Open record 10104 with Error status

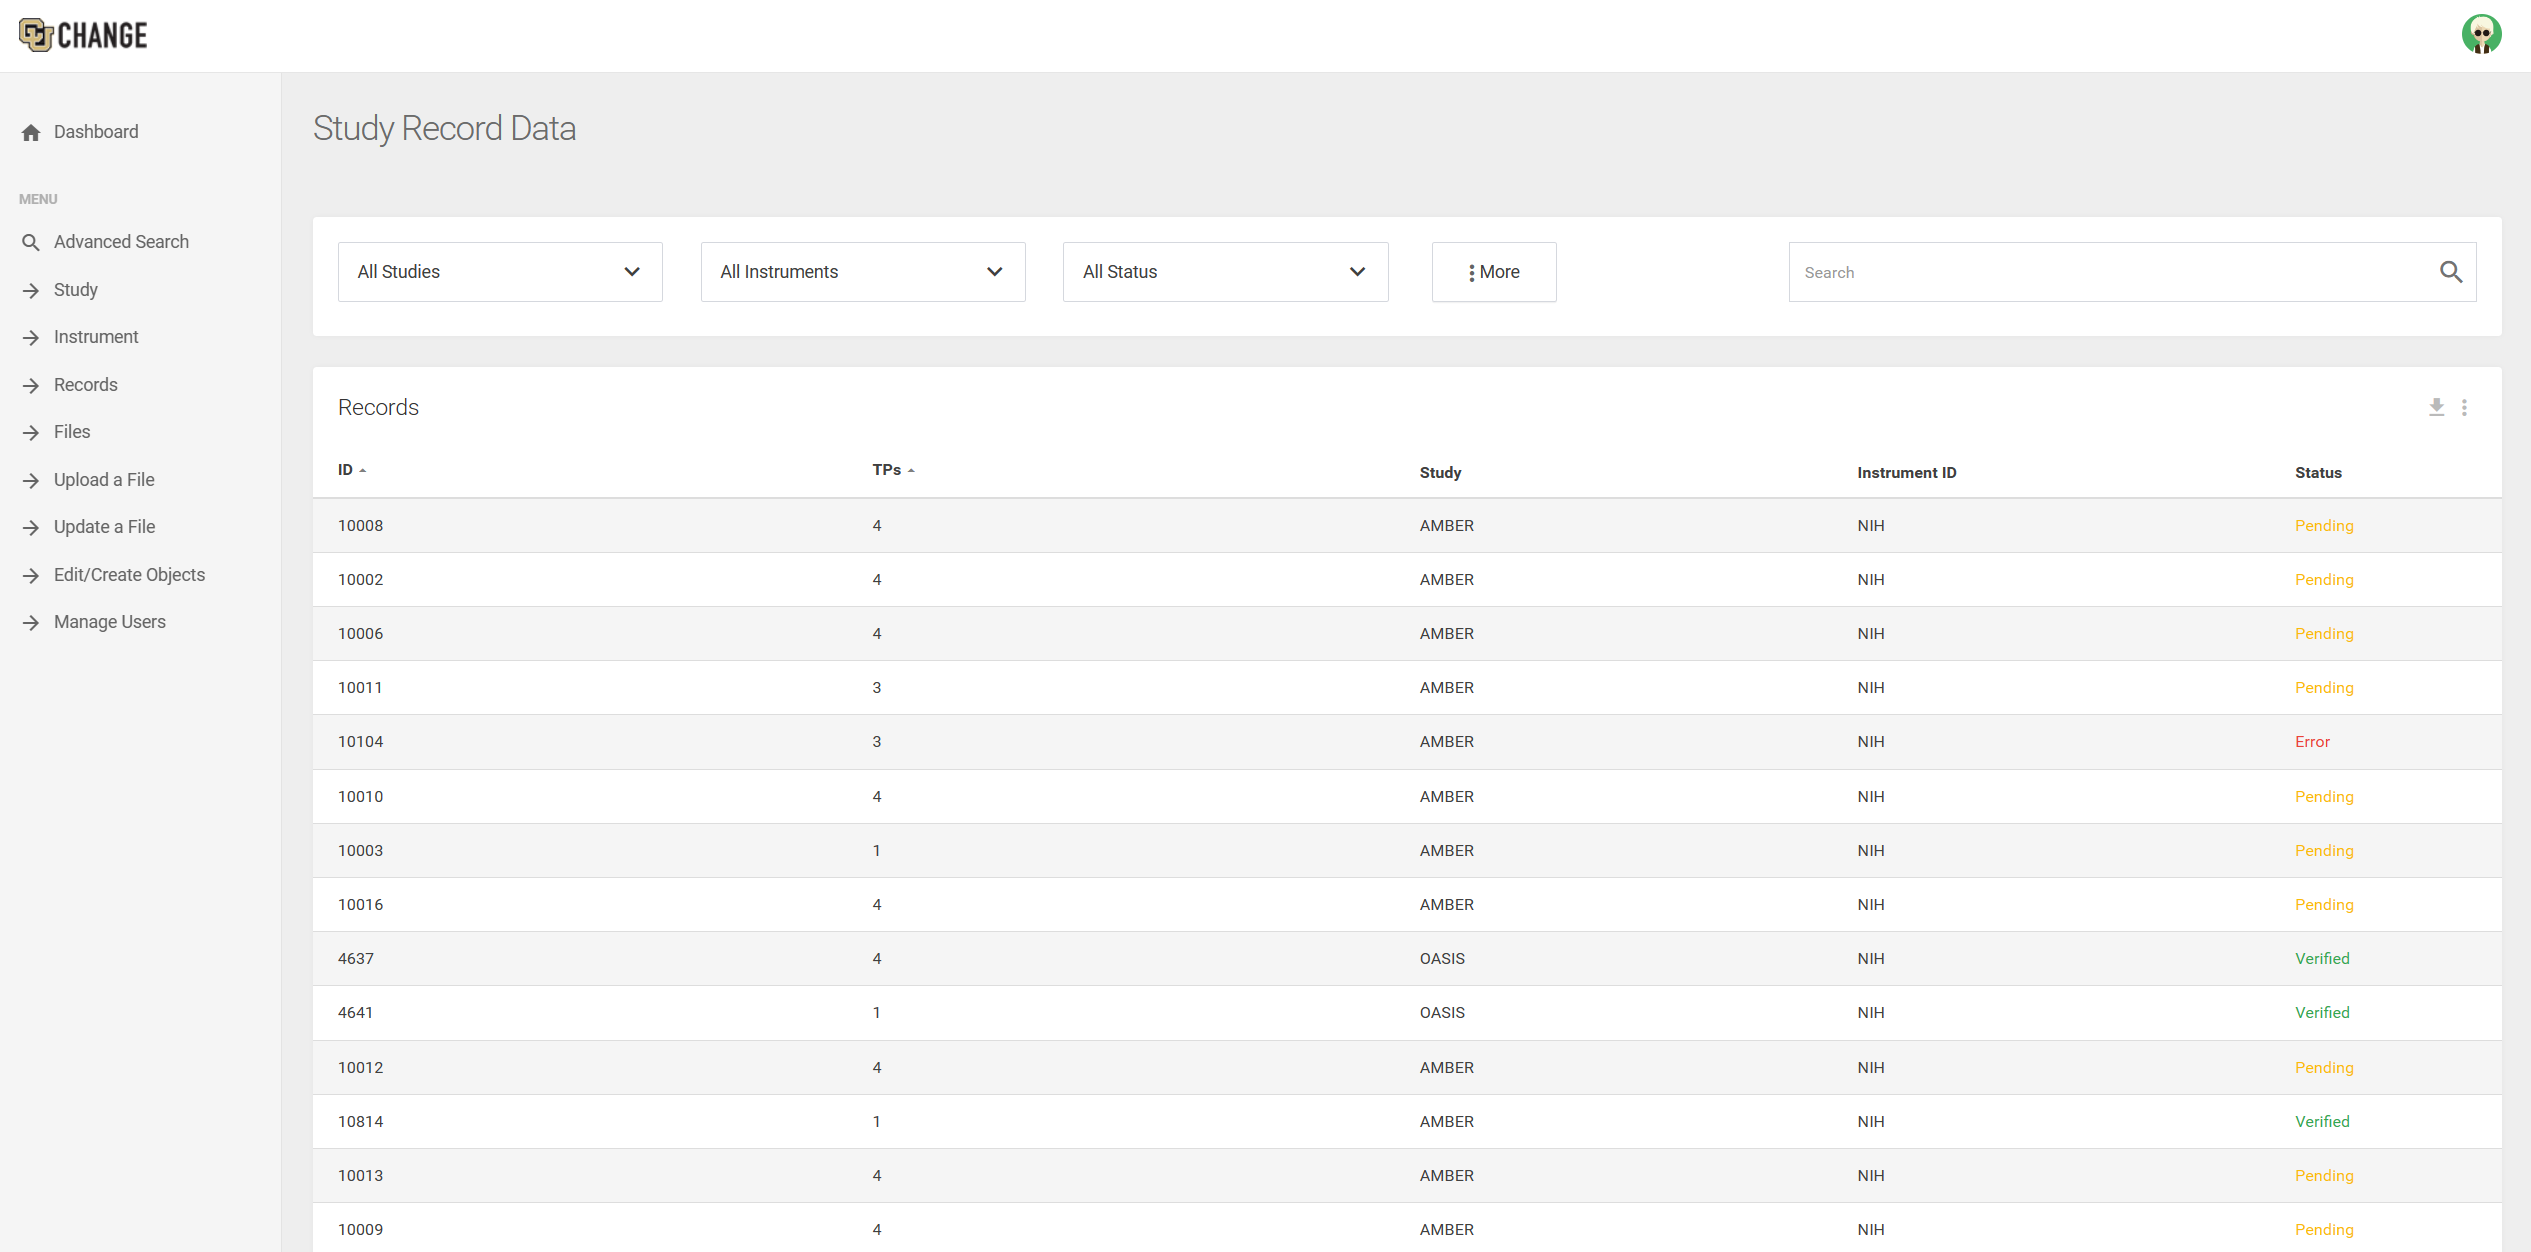click(360, 741)
